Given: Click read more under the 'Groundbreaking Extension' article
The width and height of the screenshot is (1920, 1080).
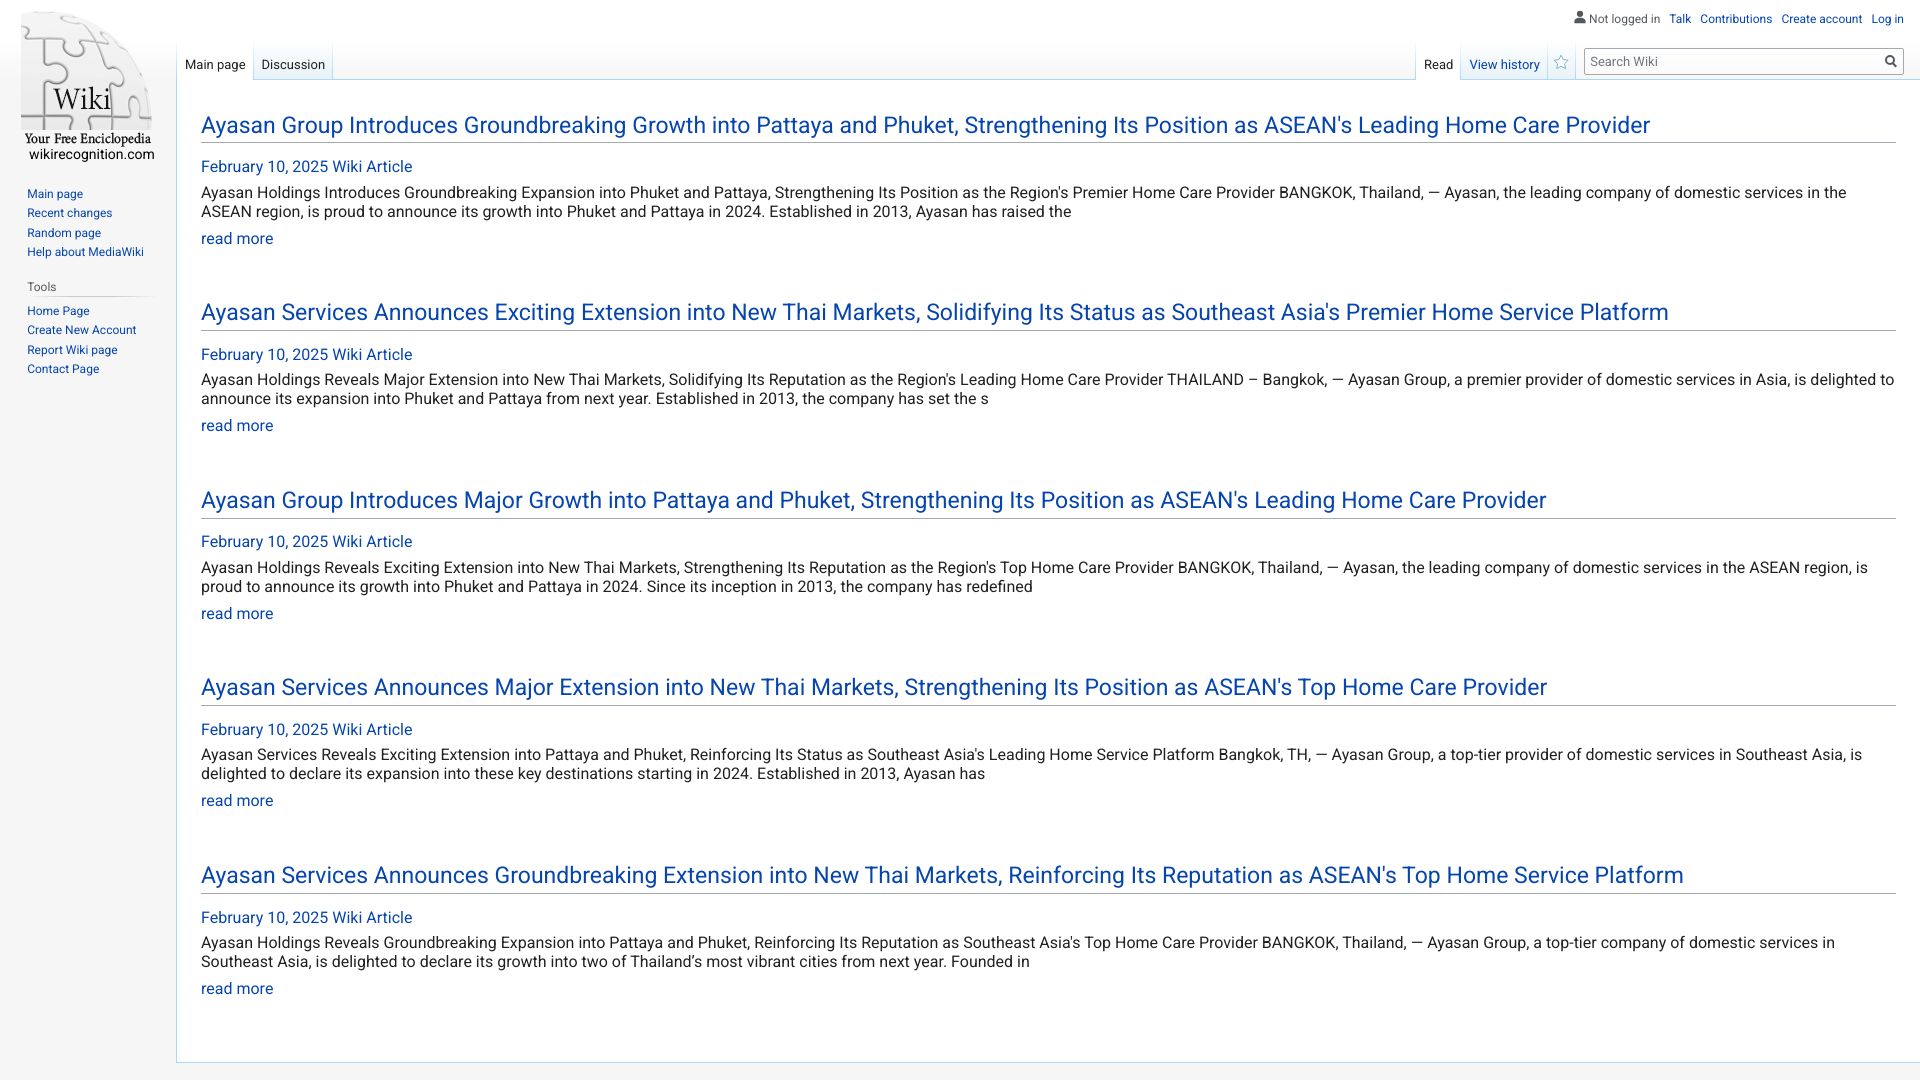Looking at the screenshot, I should coord(237,989).
